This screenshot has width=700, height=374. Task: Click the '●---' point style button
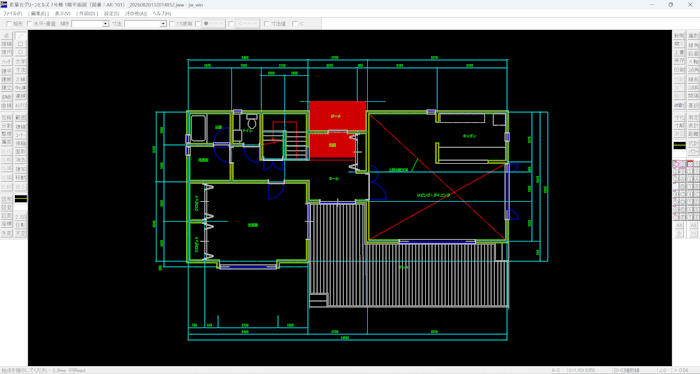[x=213, y=24]
